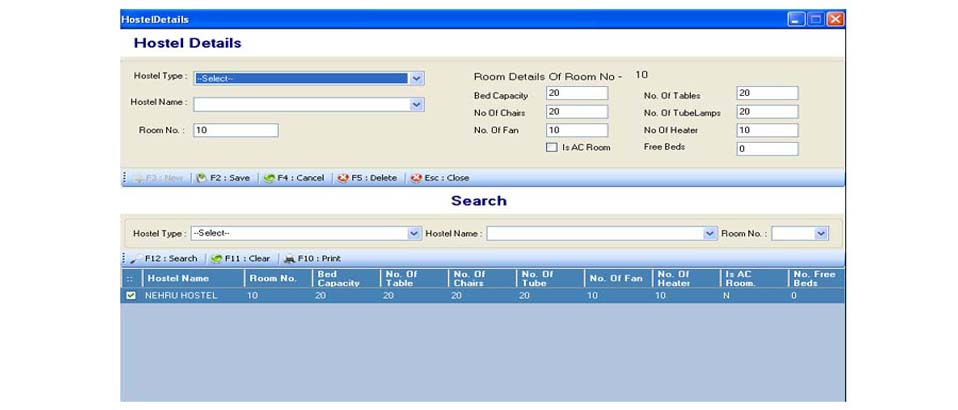Image resolution: width=958 pixels, height=410 pixels.
Task: Click the greyed F3 : New toolbar item
Action: [x=158, y=178]
